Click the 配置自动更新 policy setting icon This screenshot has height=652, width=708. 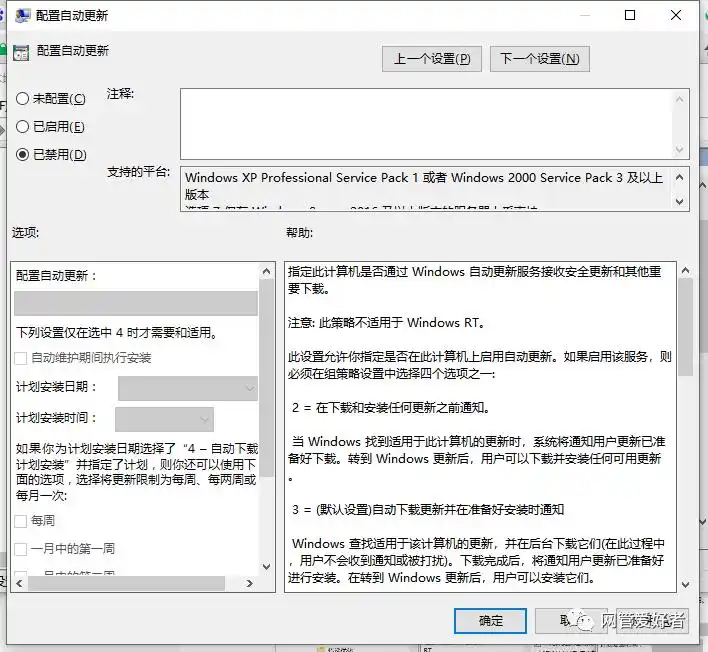point(21,53)
